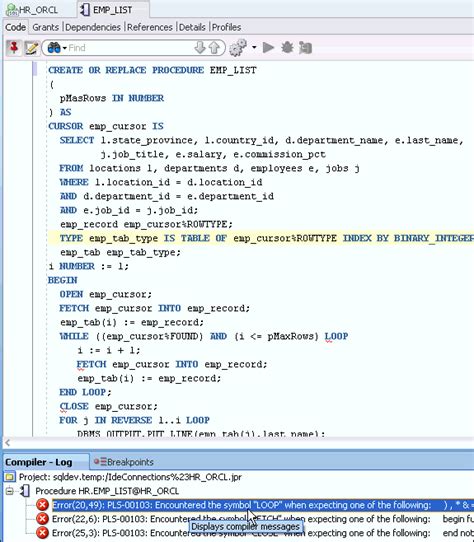The image size is (474, 542).
Task: Click the green Run play button
Action: pyautogui.click(x=268, y=48)
